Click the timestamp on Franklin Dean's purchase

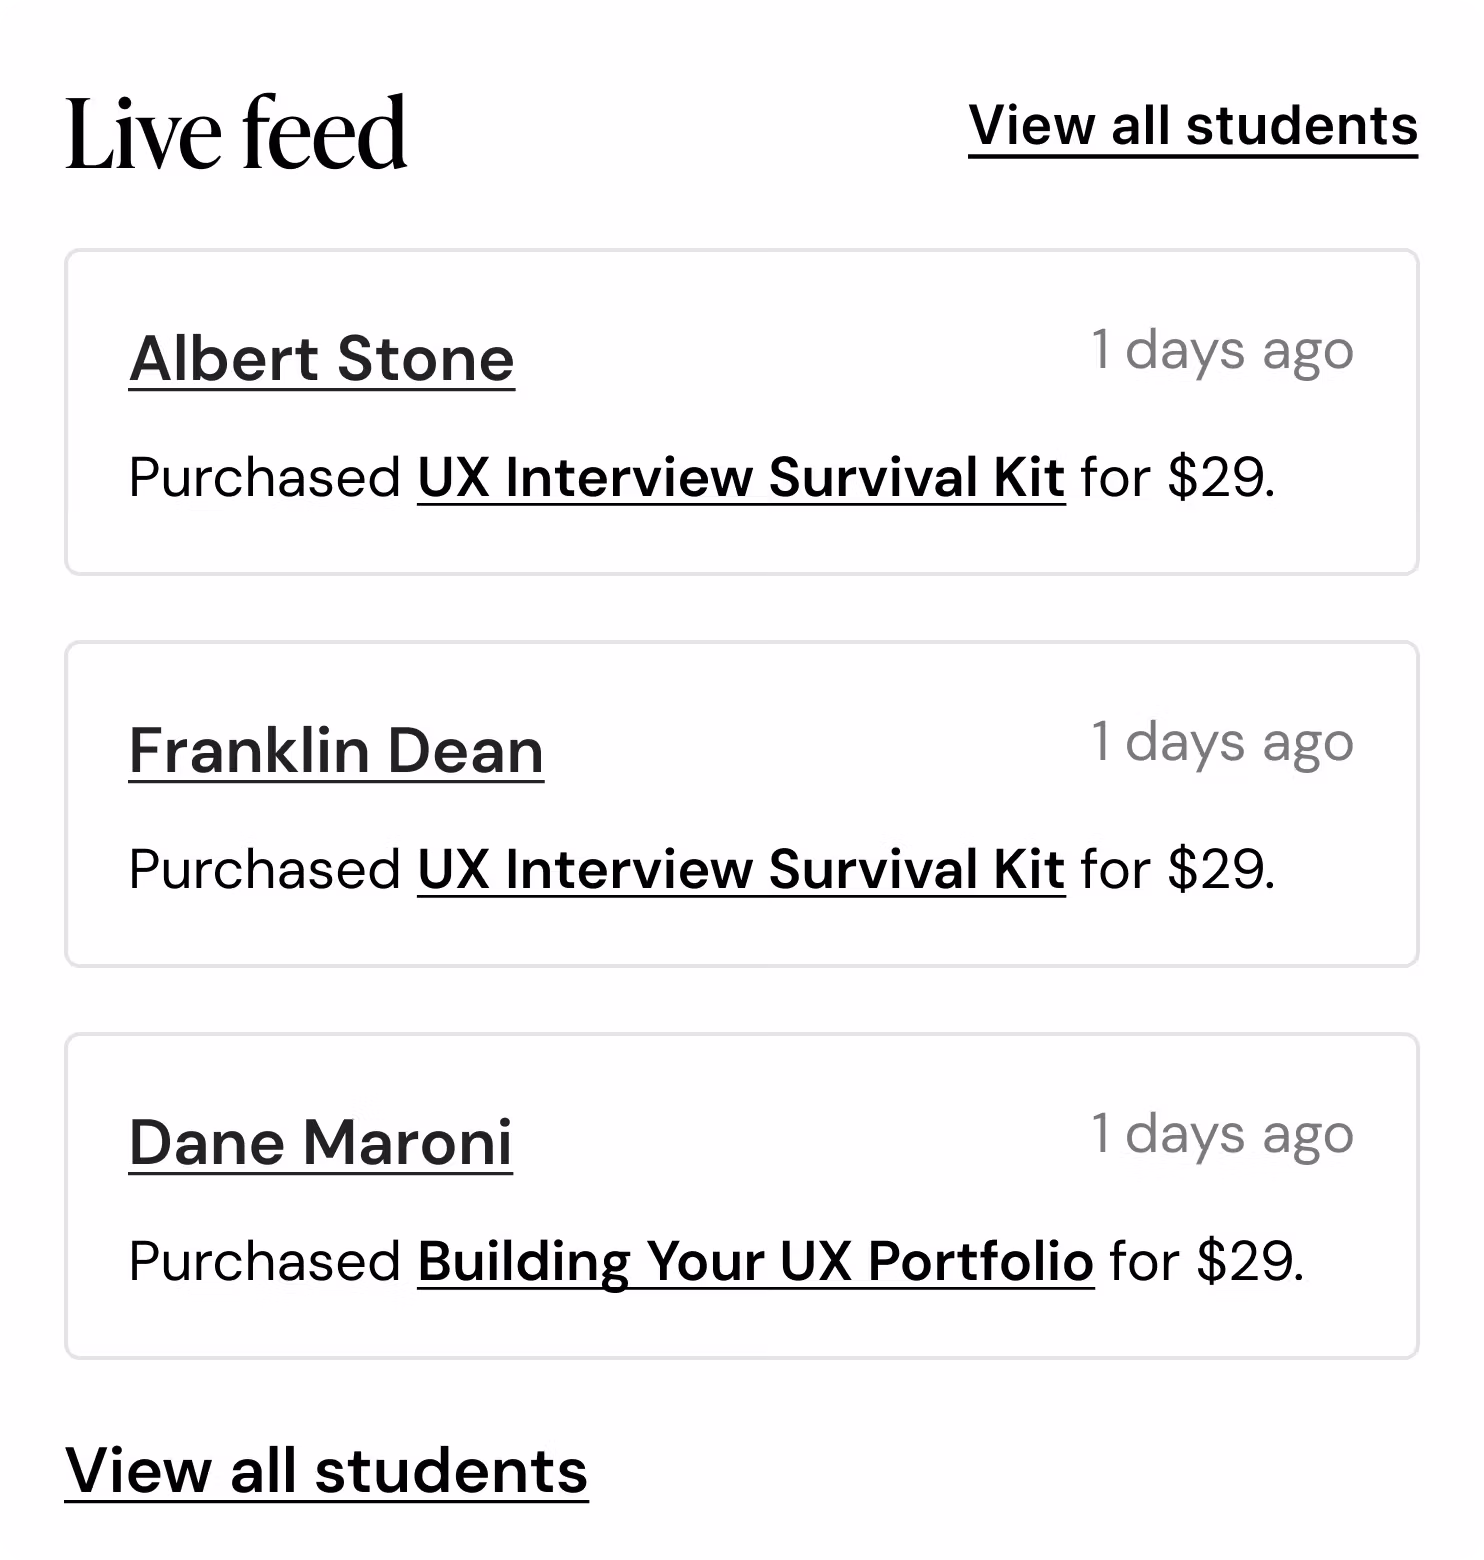[1221, 743]
